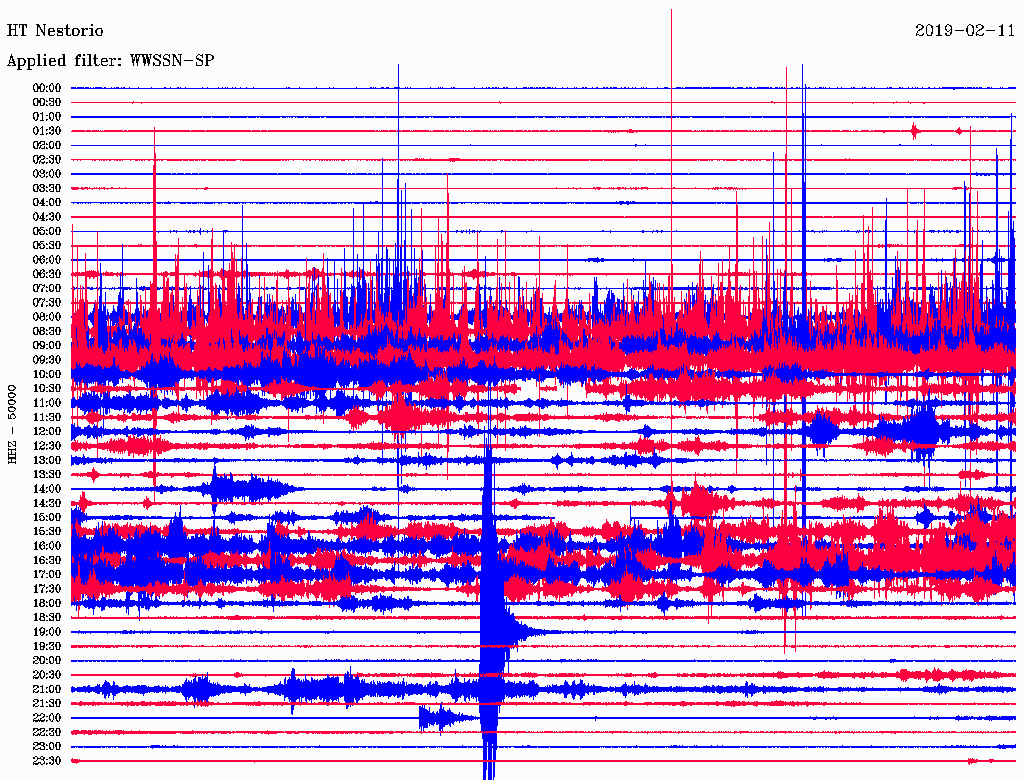
Task: Click the 20:30 time label
Action: [47, 675]
